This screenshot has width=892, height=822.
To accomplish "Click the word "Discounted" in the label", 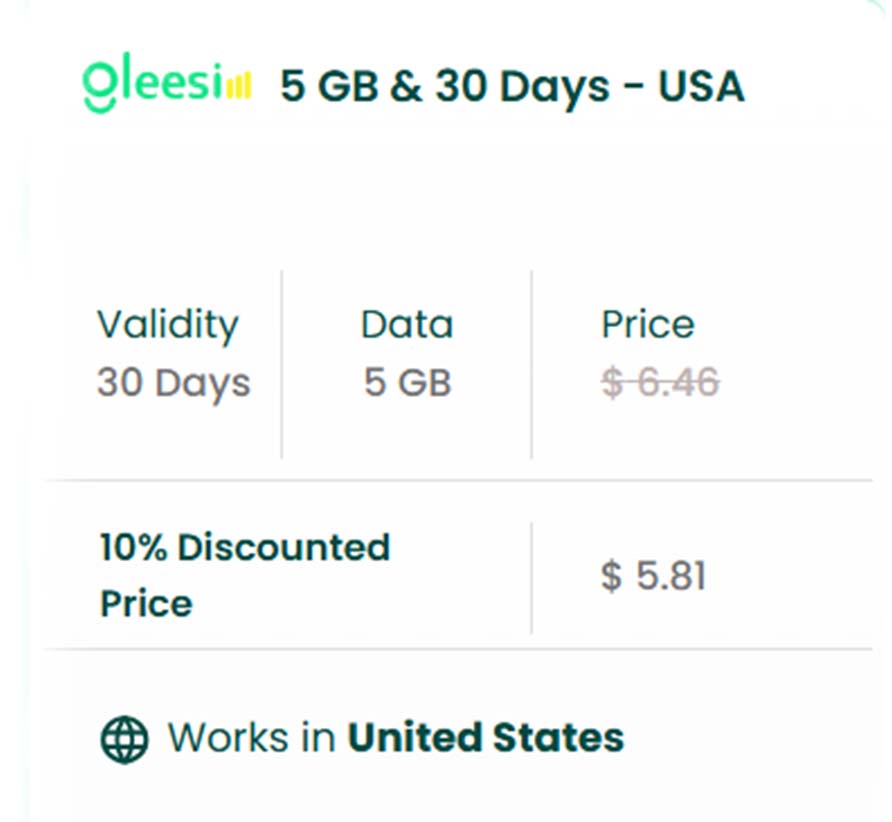I will coord(284,547).
